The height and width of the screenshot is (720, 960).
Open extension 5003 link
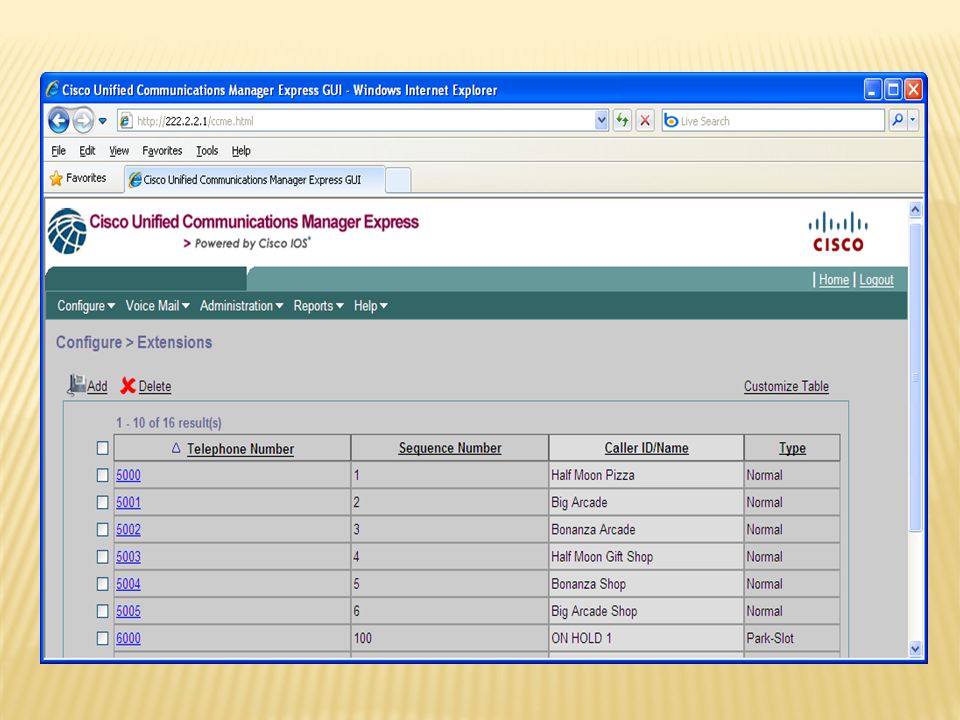pyautogui.click(x=128, y=557)
